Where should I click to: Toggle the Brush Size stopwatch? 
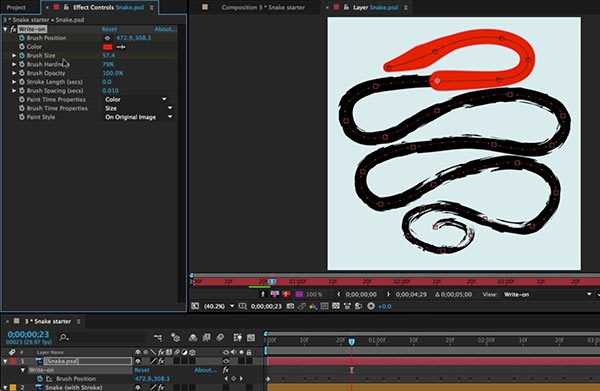tap(22, 55)
